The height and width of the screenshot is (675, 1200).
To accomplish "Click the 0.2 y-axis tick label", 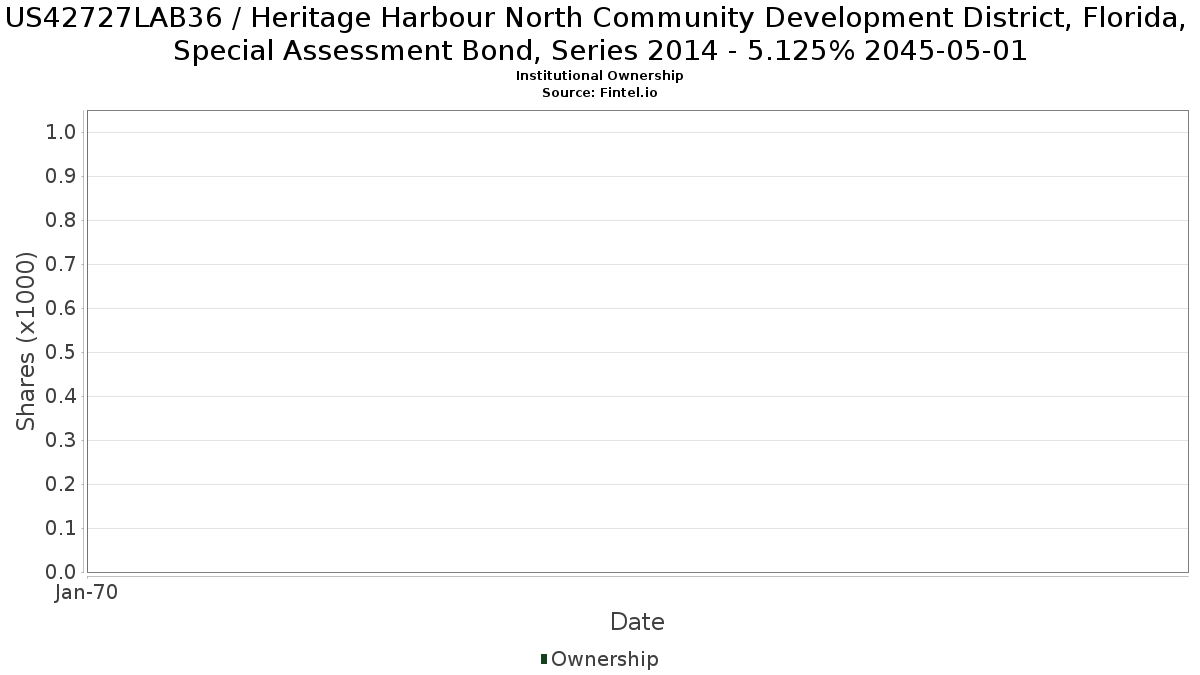I will coord(62,485).
